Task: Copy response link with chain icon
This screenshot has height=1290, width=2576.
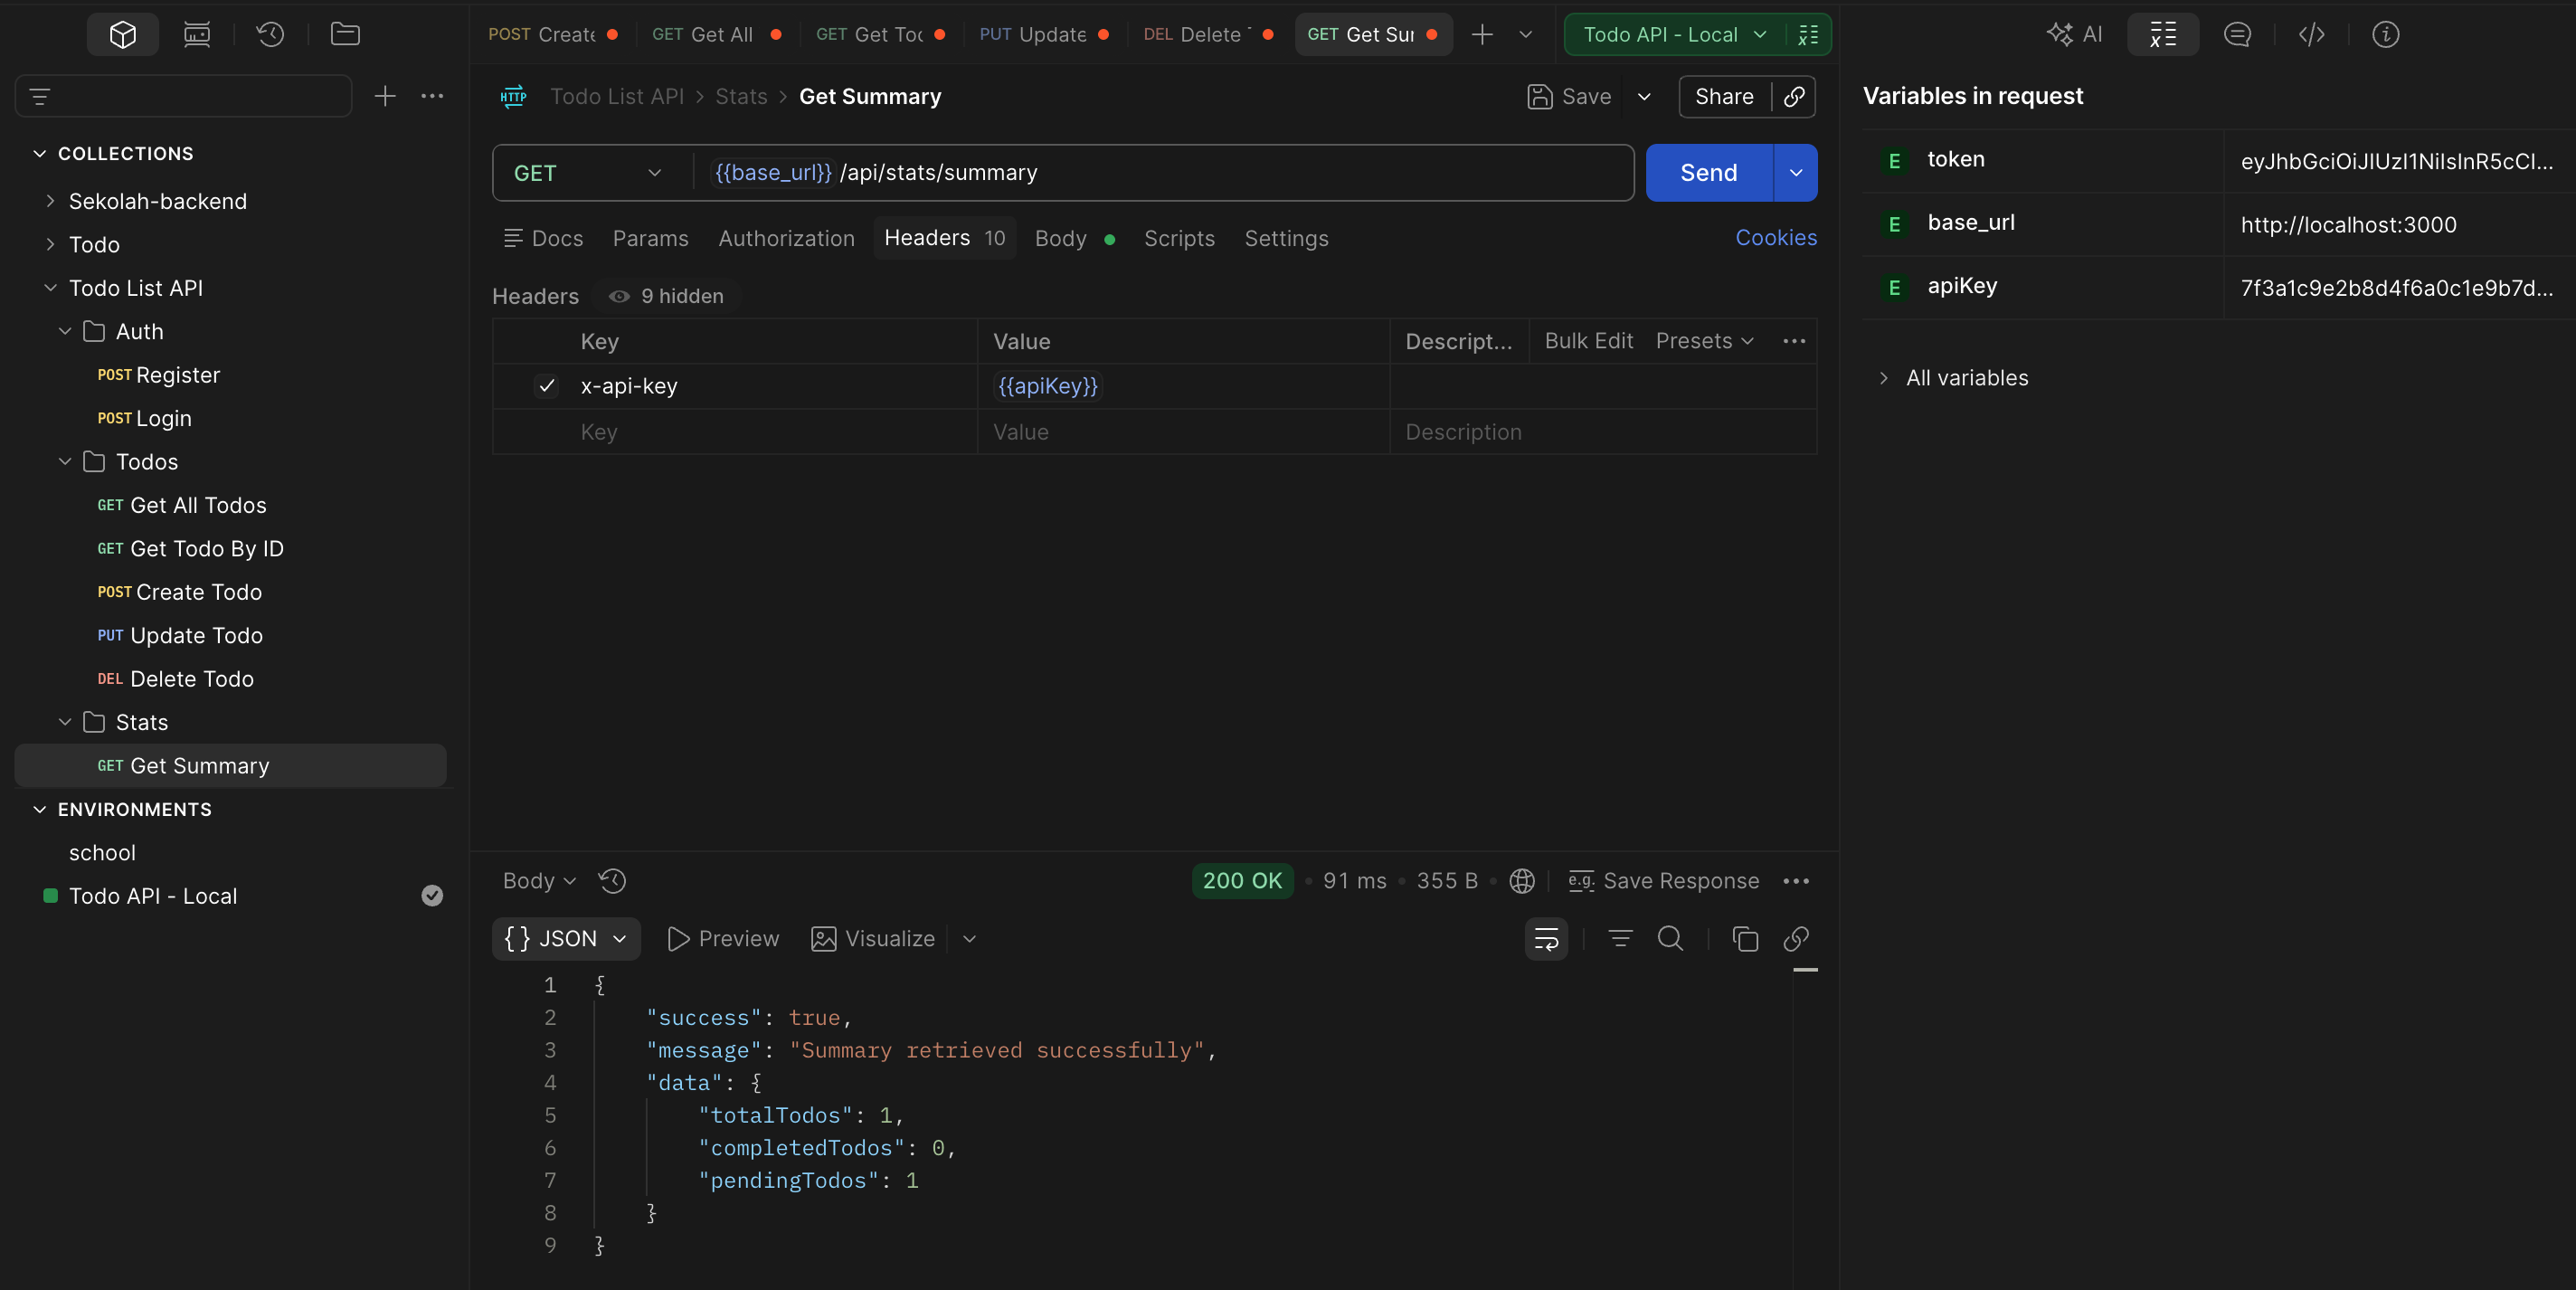Action: [x=1796, y=938]
